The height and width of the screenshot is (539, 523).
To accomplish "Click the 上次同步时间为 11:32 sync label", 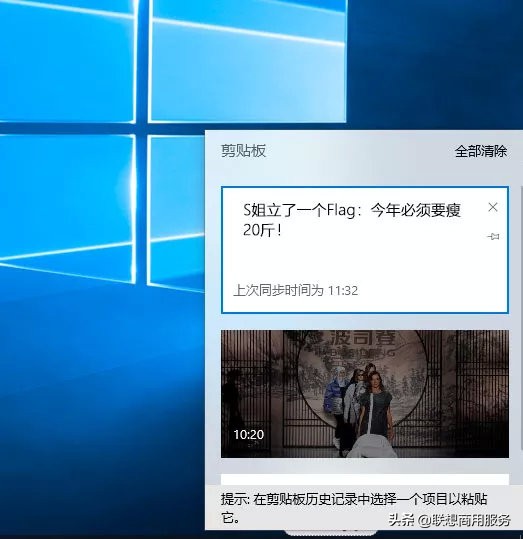I will 296,290.
